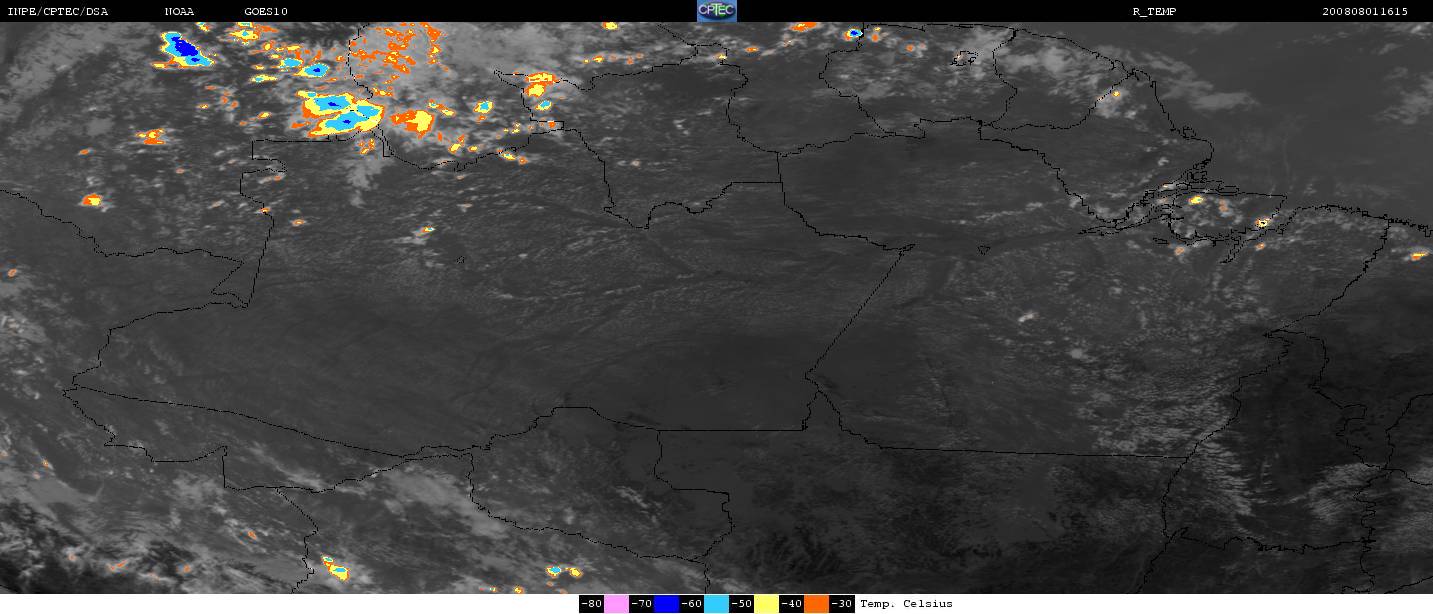
Task: Click the 200808011615 timestamp
Action: click(x=1365, y=11)
